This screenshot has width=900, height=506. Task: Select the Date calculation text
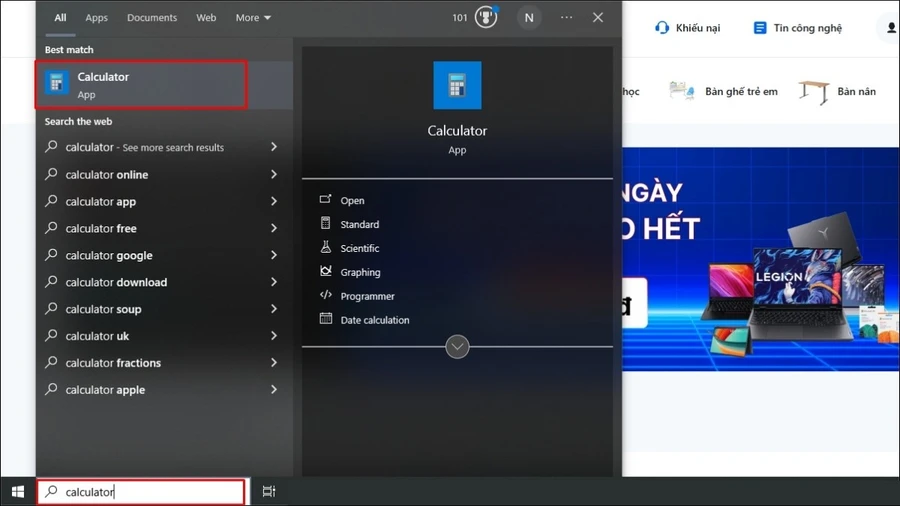(375, 320)
